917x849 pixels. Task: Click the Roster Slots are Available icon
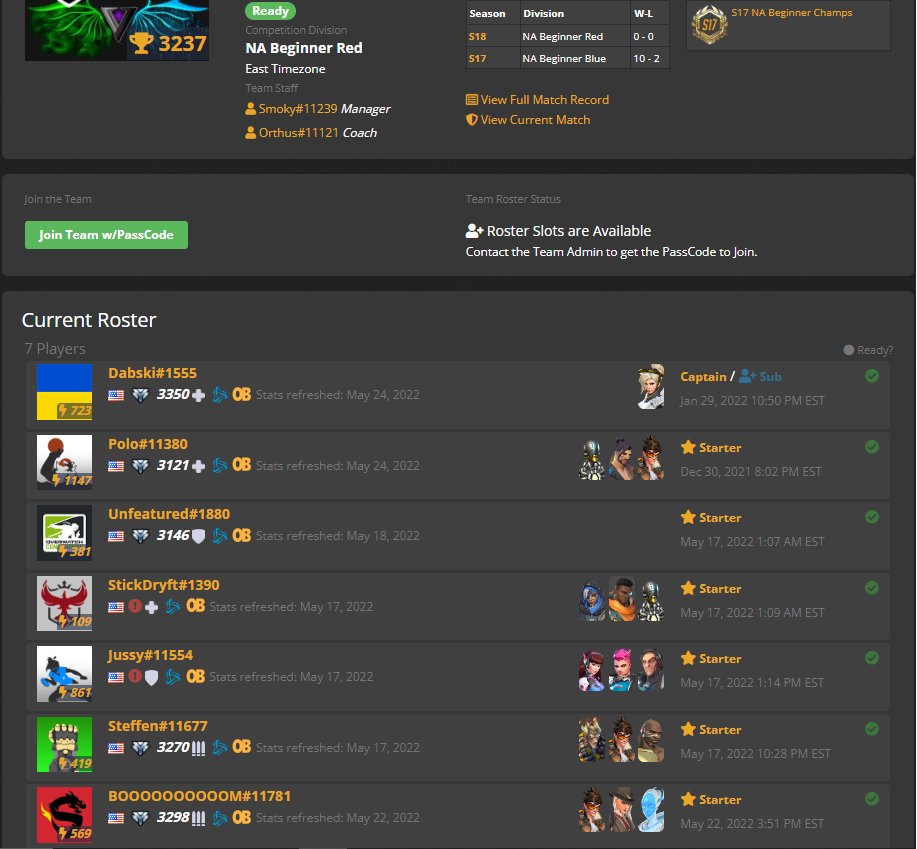click(474, 231)
